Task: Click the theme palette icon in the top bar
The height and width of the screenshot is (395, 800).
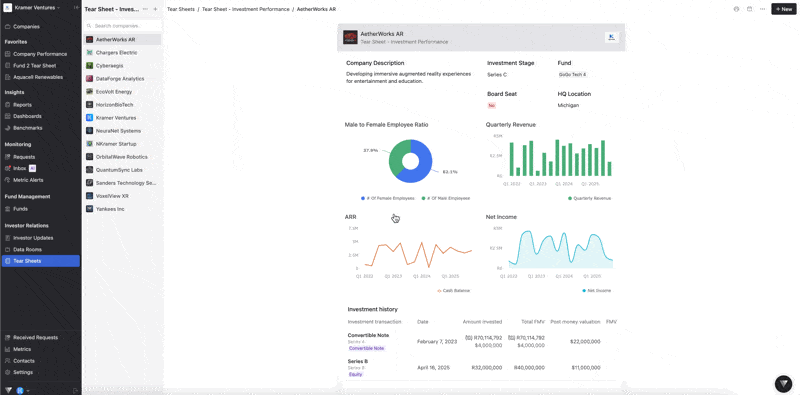Action: point(736,9)
